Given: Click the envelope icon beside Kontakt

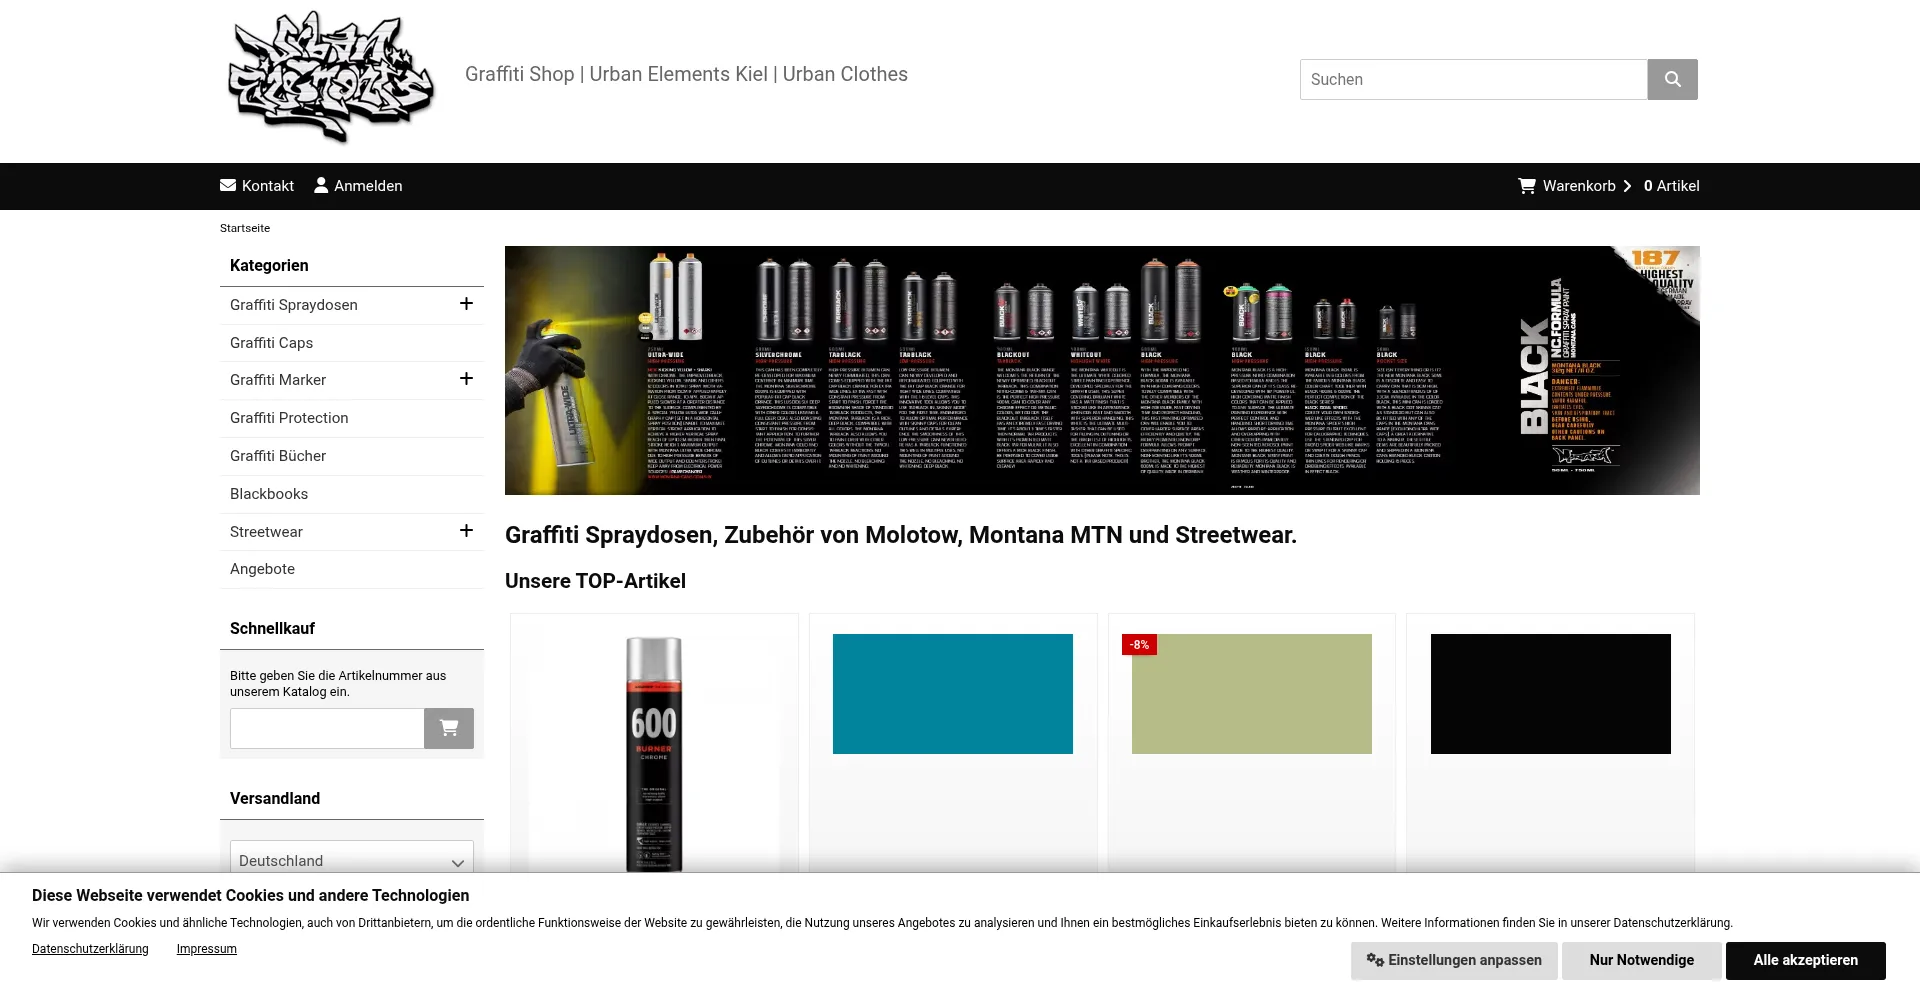Looking at the screenshot, I should click(x=228, y=185).
